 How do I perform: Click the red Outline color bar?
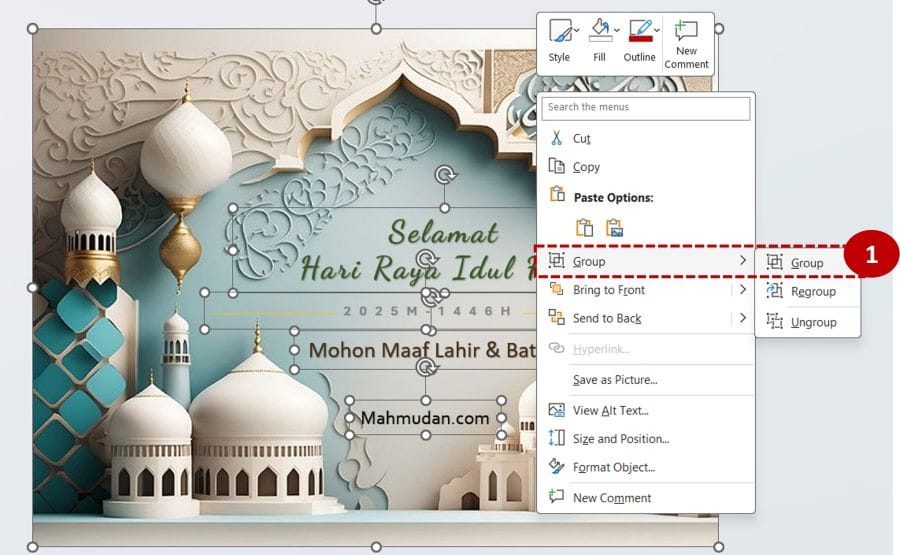pyautogui.click(x=640, y=39)
